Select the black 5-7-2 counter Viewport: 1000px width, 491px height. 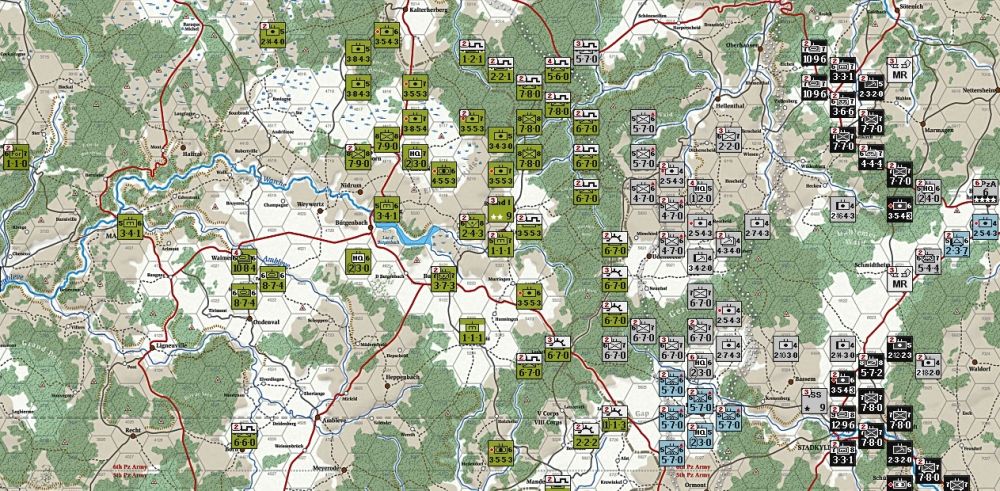tap(871, 366)
